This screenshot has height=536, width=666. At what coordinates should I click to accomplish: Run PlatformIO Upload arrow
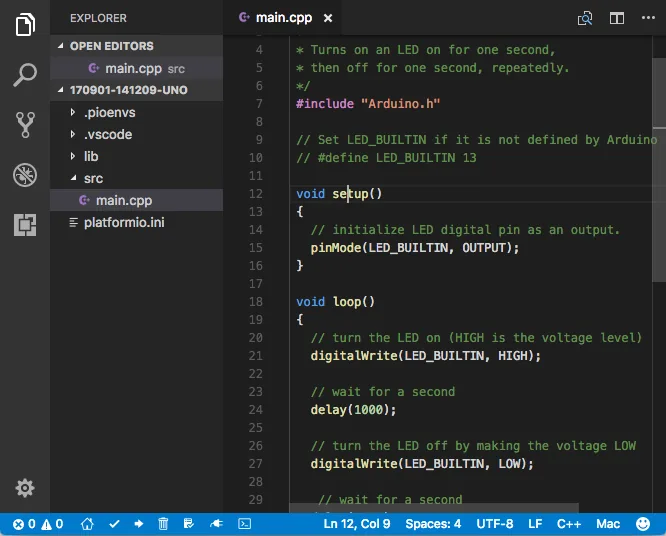click(138, 524)
